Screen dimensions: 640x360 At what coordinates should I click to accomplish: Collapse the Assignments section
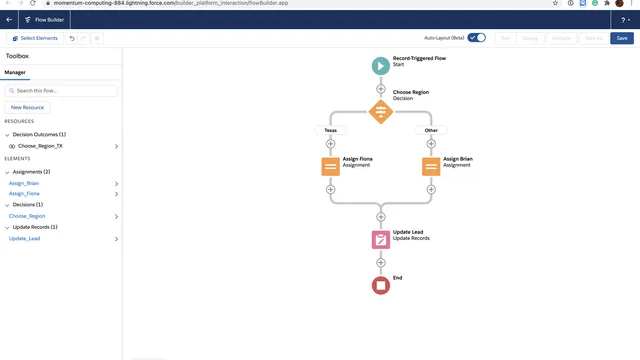tap(7, 172)
